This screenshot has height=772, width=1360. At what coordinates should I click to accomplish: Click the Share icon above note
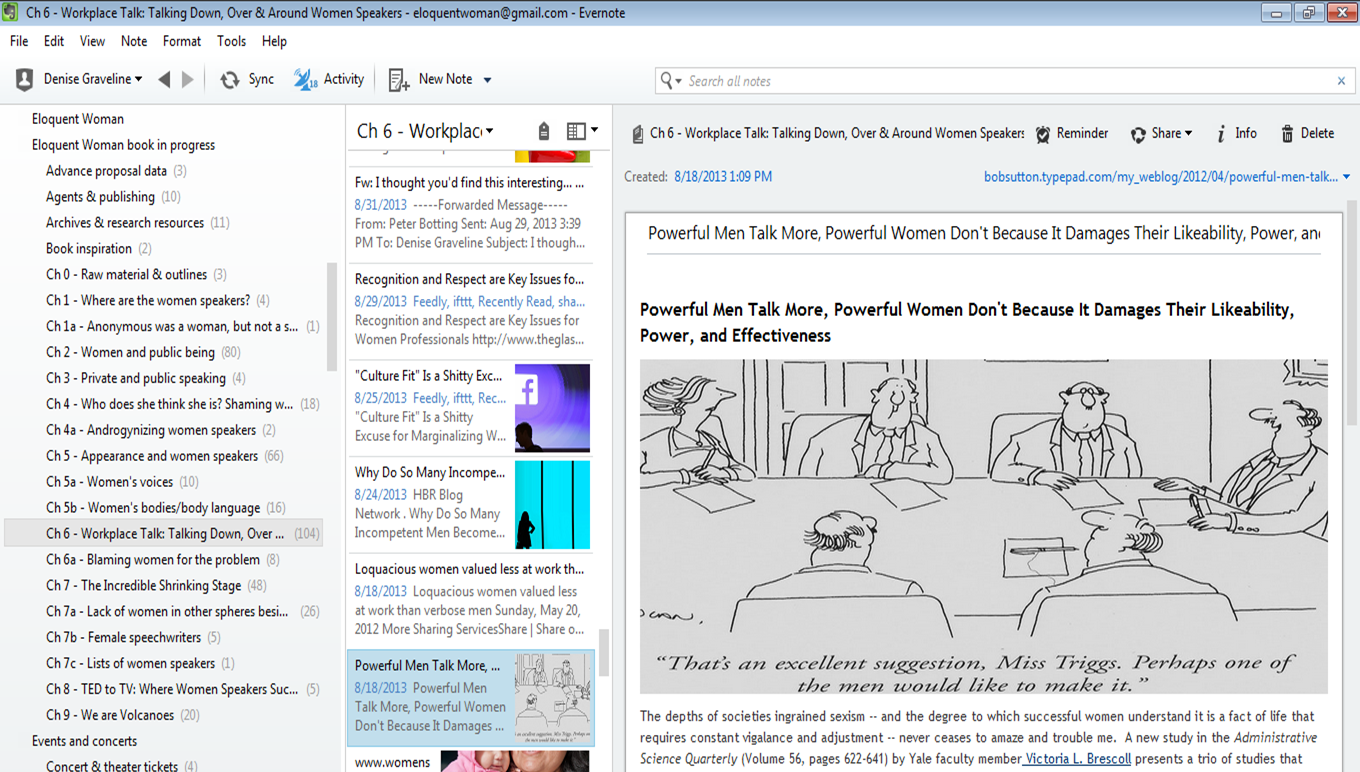1138,134
